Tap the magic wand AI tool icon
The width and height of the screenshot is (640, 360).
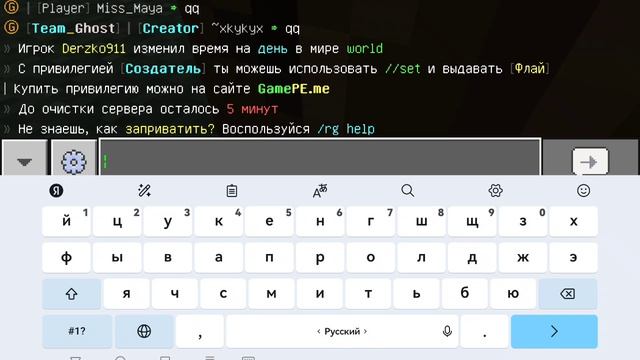144,191
